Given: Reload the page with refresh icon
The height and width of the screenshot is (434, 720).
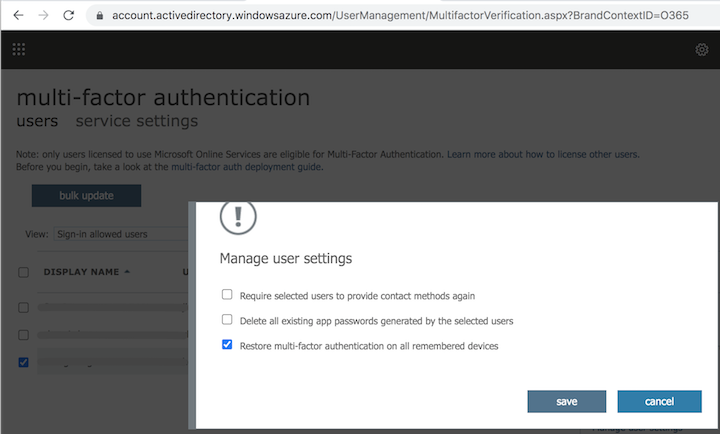Looking at the screenshot, I should 68,15.
